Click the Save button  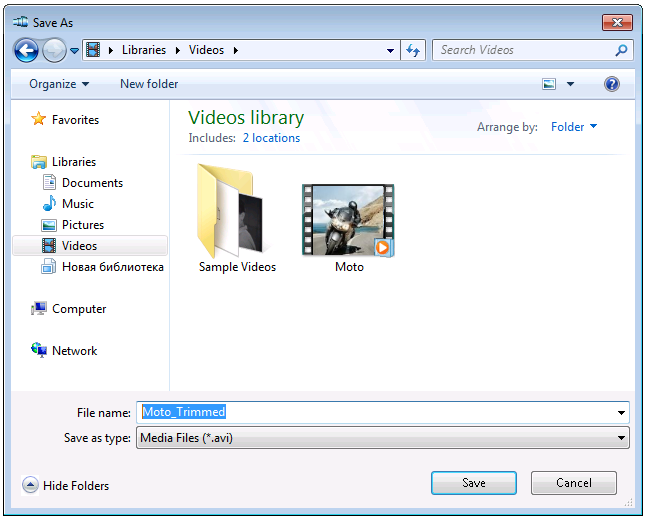tap(474, 483)
